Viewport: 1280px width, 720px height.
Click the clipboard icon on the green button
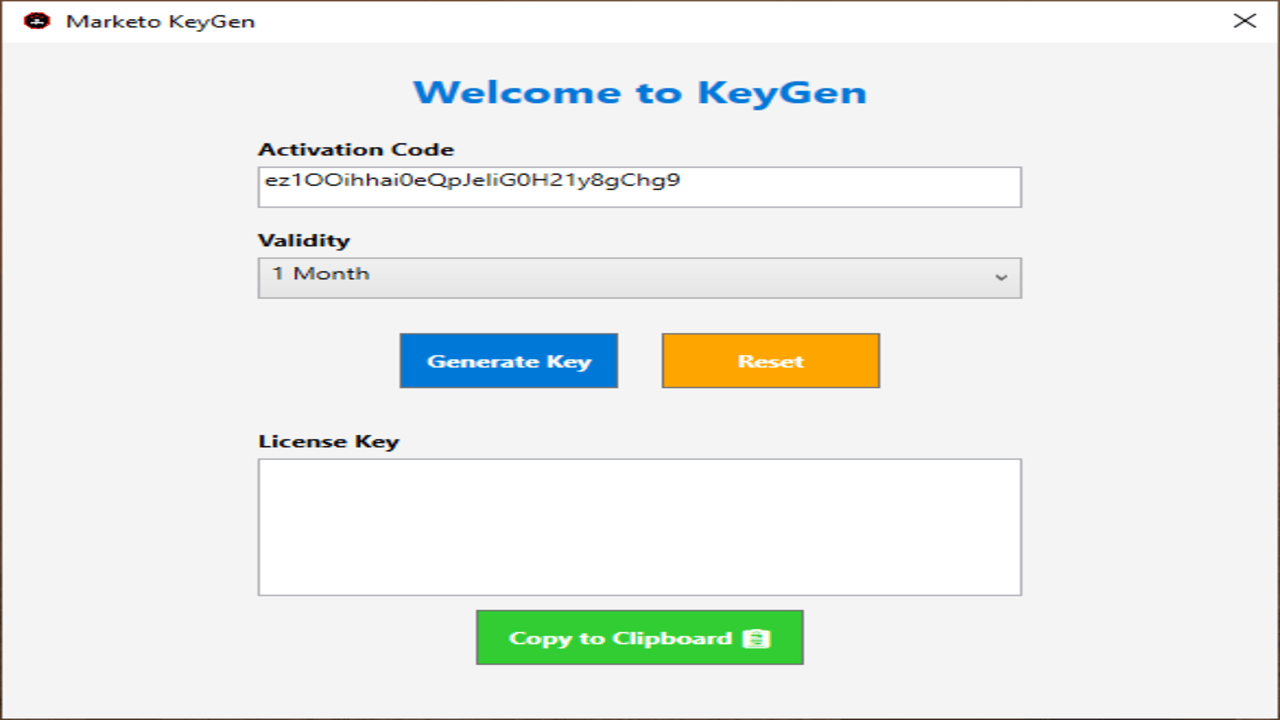[x=757, y=638]
